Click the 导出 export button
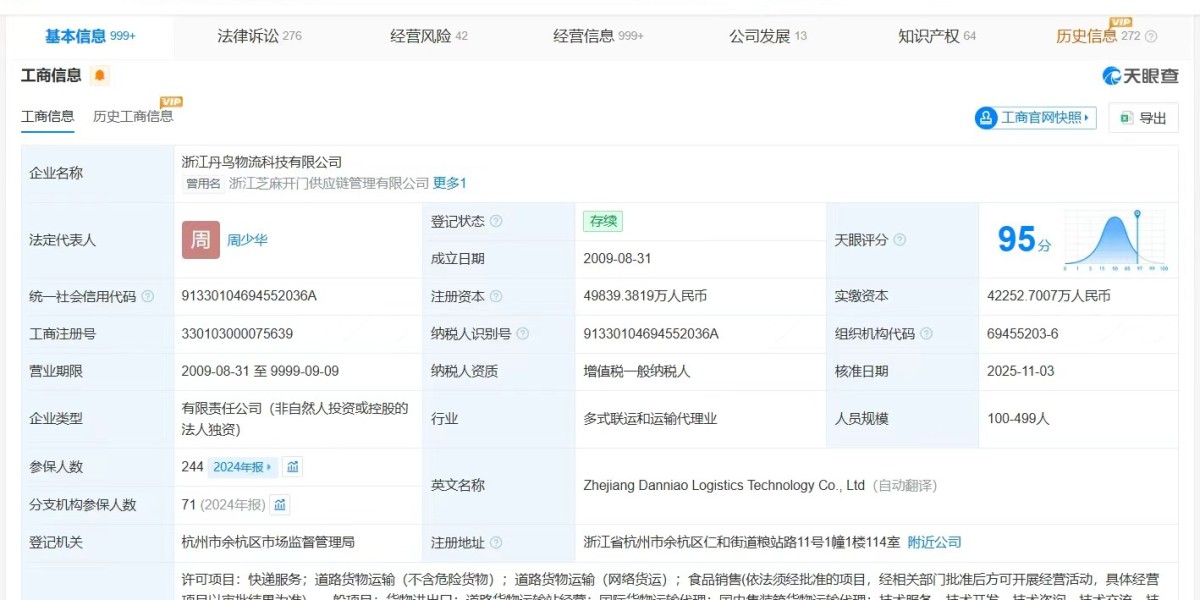This screenshot has width=1200, height=600. tap(1142, 118)
